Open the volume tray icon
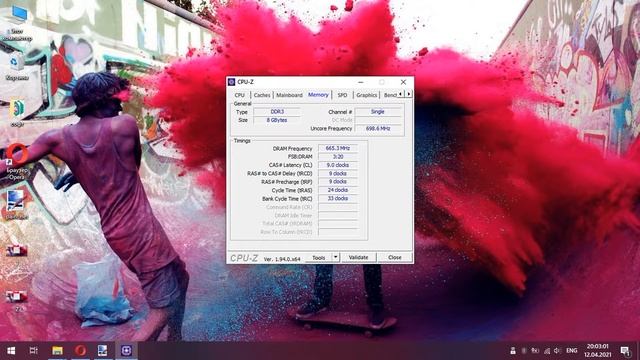 (x=557, y=351)
